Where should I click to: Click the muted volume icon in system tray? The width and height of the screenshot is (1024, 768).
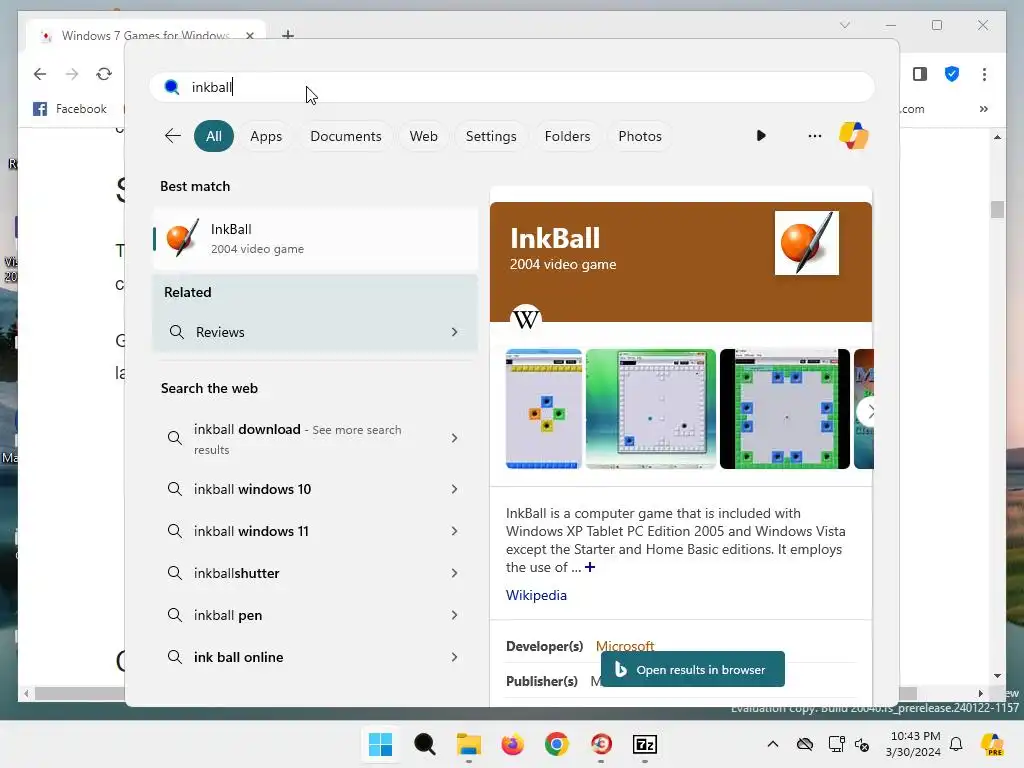click(862, 744)
